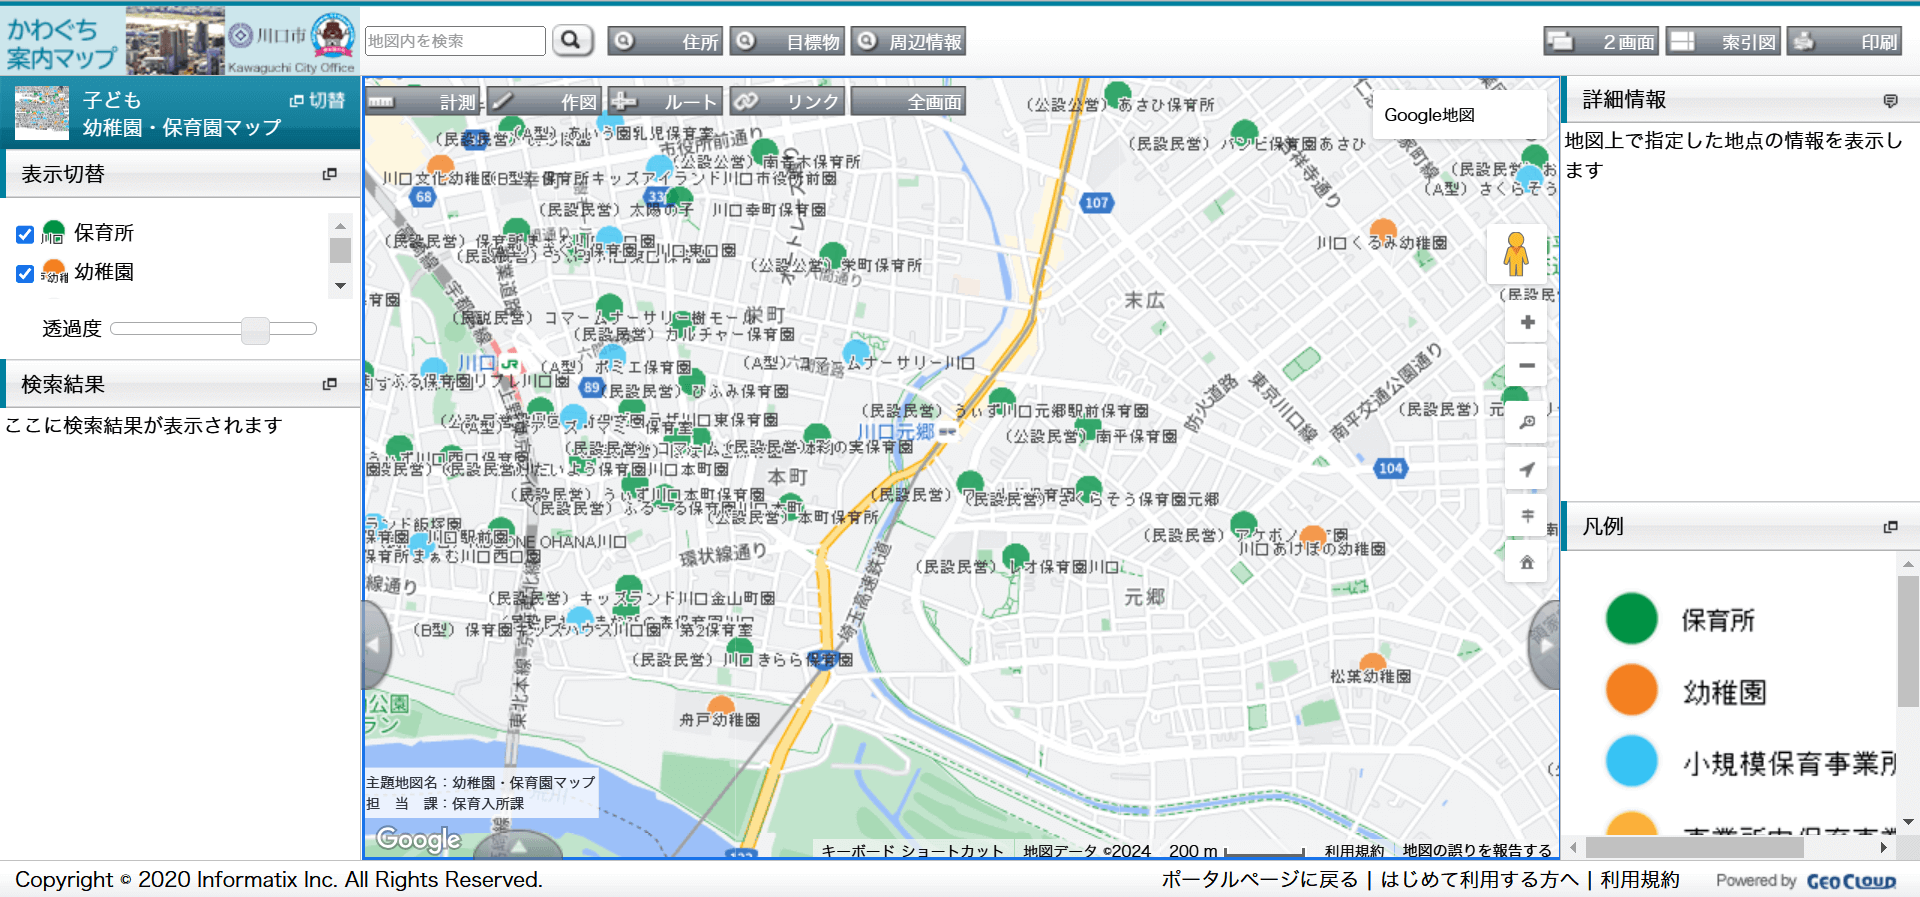Open the 作図 drawing tool

545,102
